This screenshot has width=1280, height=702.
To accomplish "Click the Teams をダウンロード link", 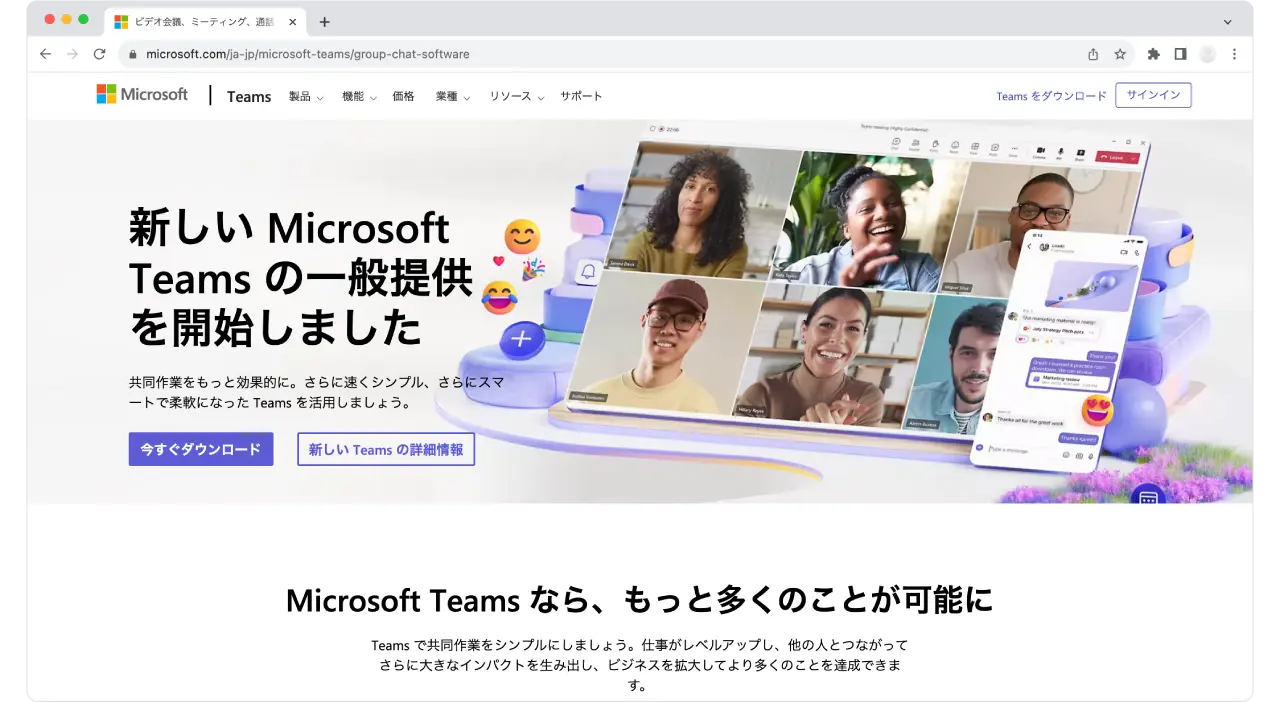I will [x=1051, y=96].
